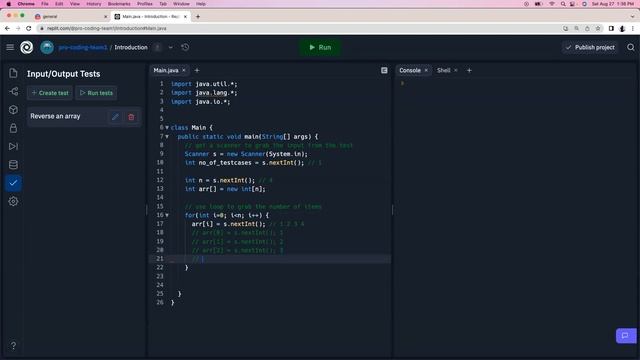
Task: Bookmark this page with star icon
Action: pos(598,28)
